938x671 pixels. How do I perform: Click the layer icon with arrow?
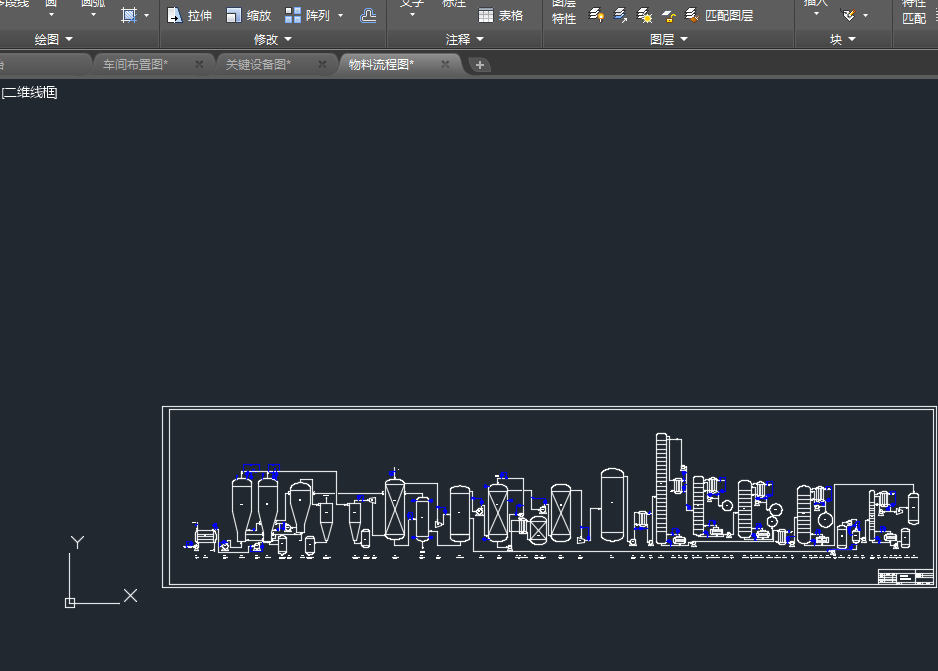tap(620, 15)
